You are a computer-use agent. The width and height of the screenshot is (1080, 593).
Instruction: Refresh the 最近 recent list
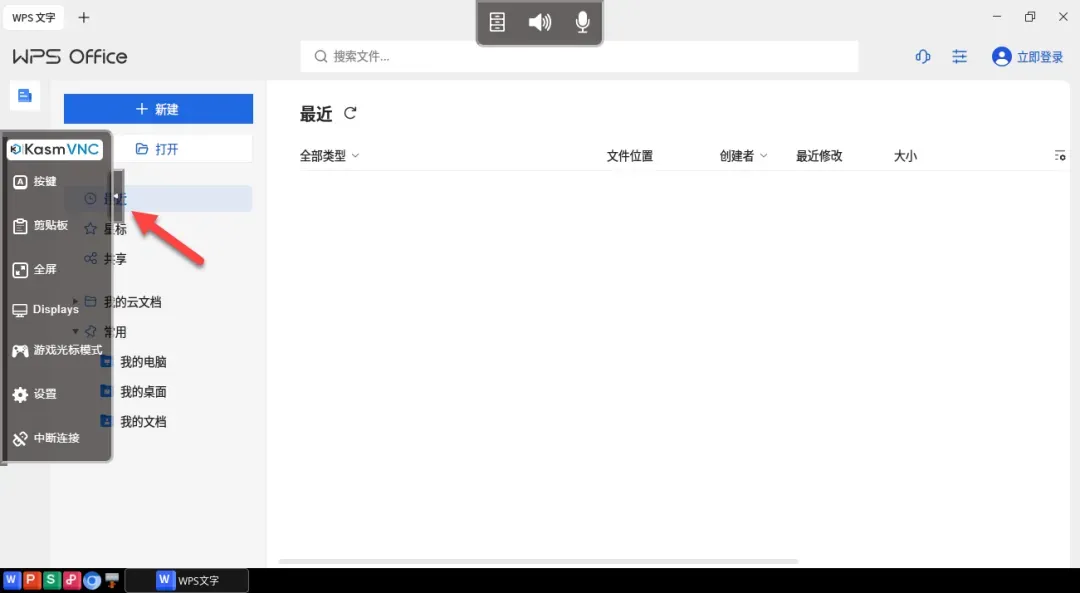350,114
